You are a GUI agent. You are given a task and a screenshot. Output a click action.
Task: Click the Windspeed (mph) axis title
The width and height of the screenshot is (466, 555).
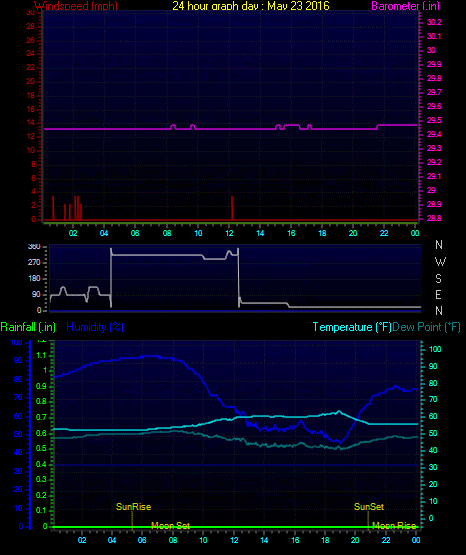[x=76, y=5]
